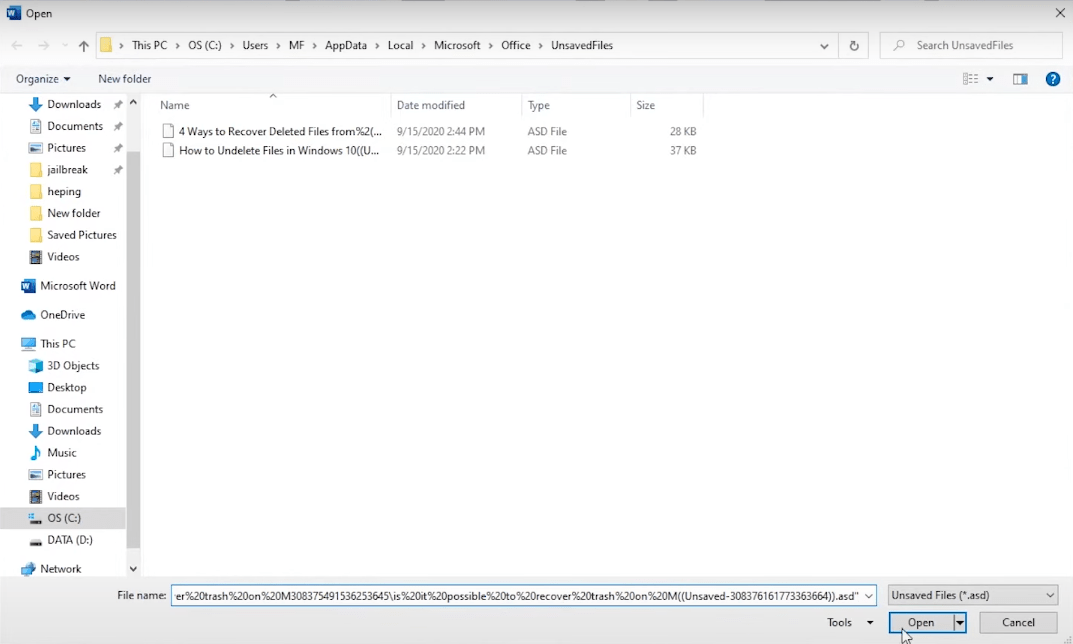Select the 3D Objects folder

point(73,366)
